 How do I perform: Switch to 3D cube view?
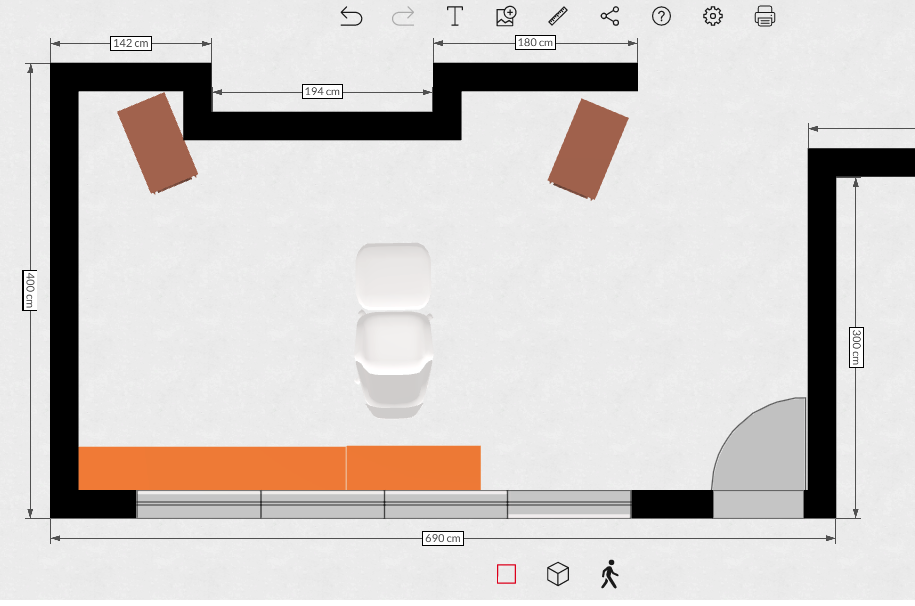click(558, 574)
